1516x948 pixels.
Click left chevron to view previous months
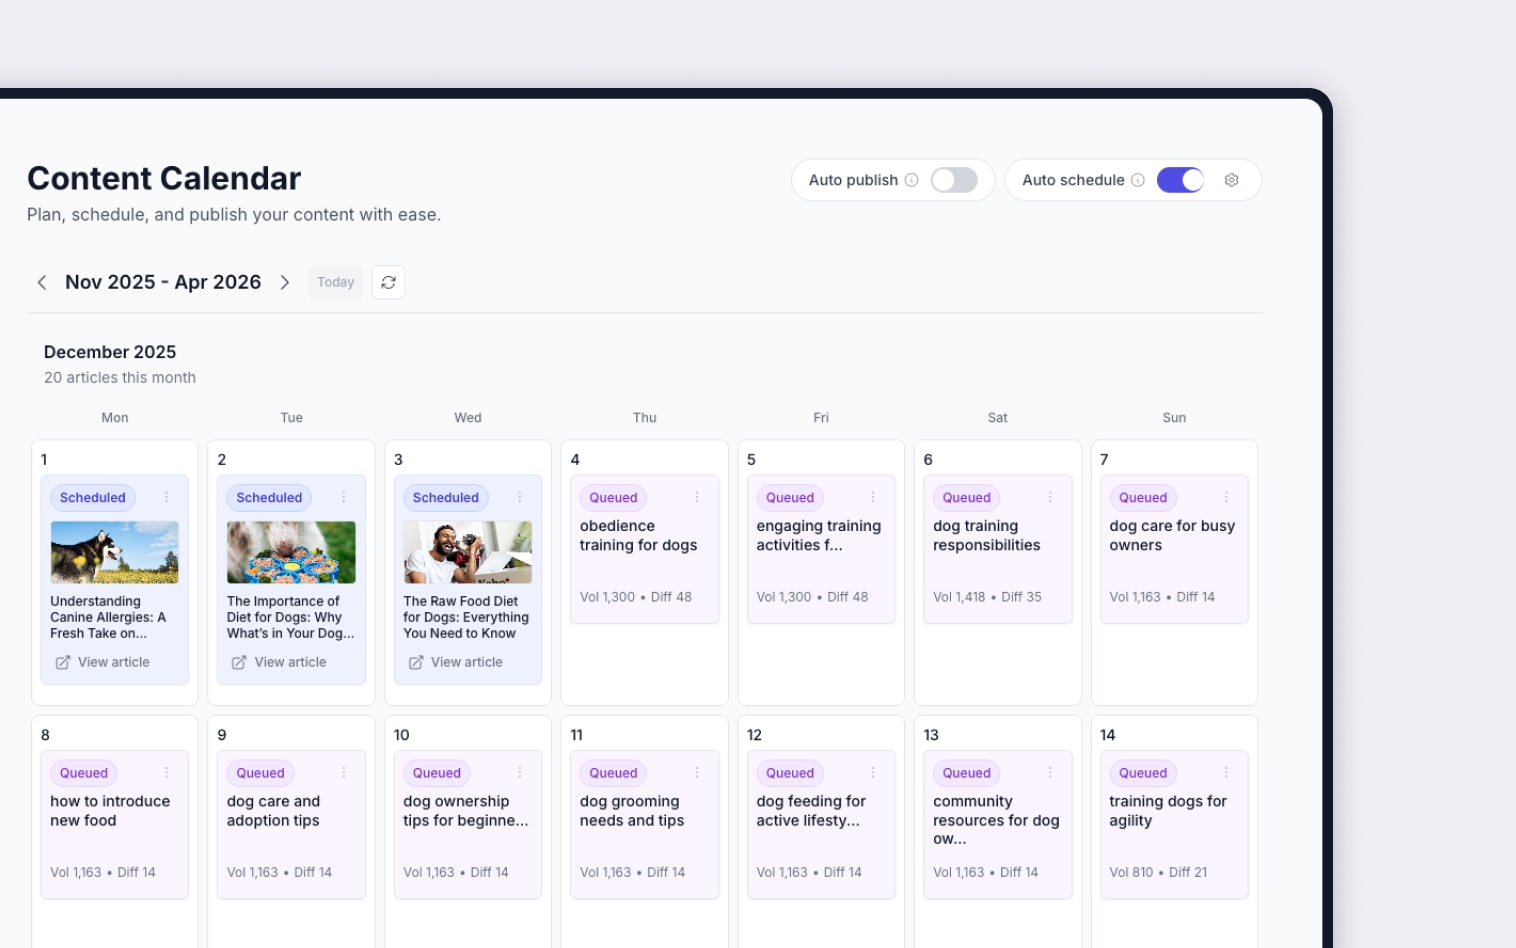point(42,282)
